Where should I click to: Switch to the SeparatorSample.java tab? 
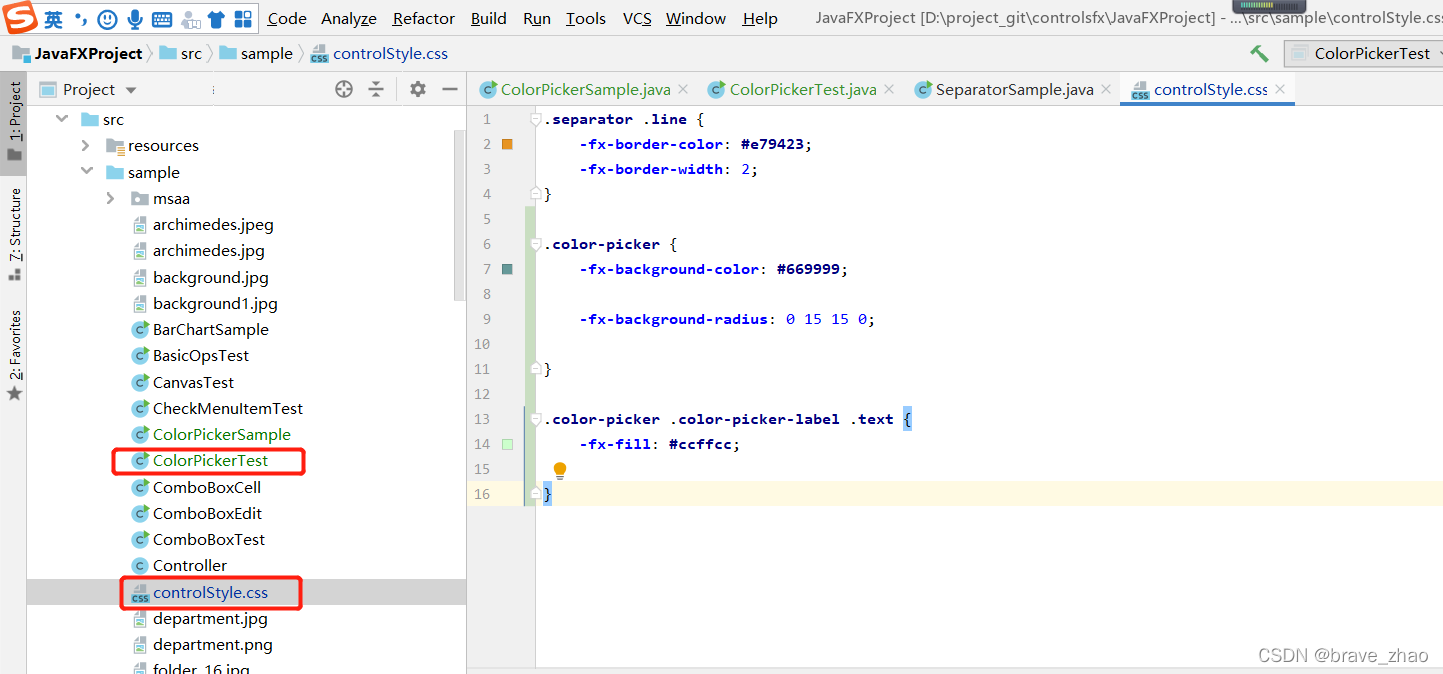1013,89
